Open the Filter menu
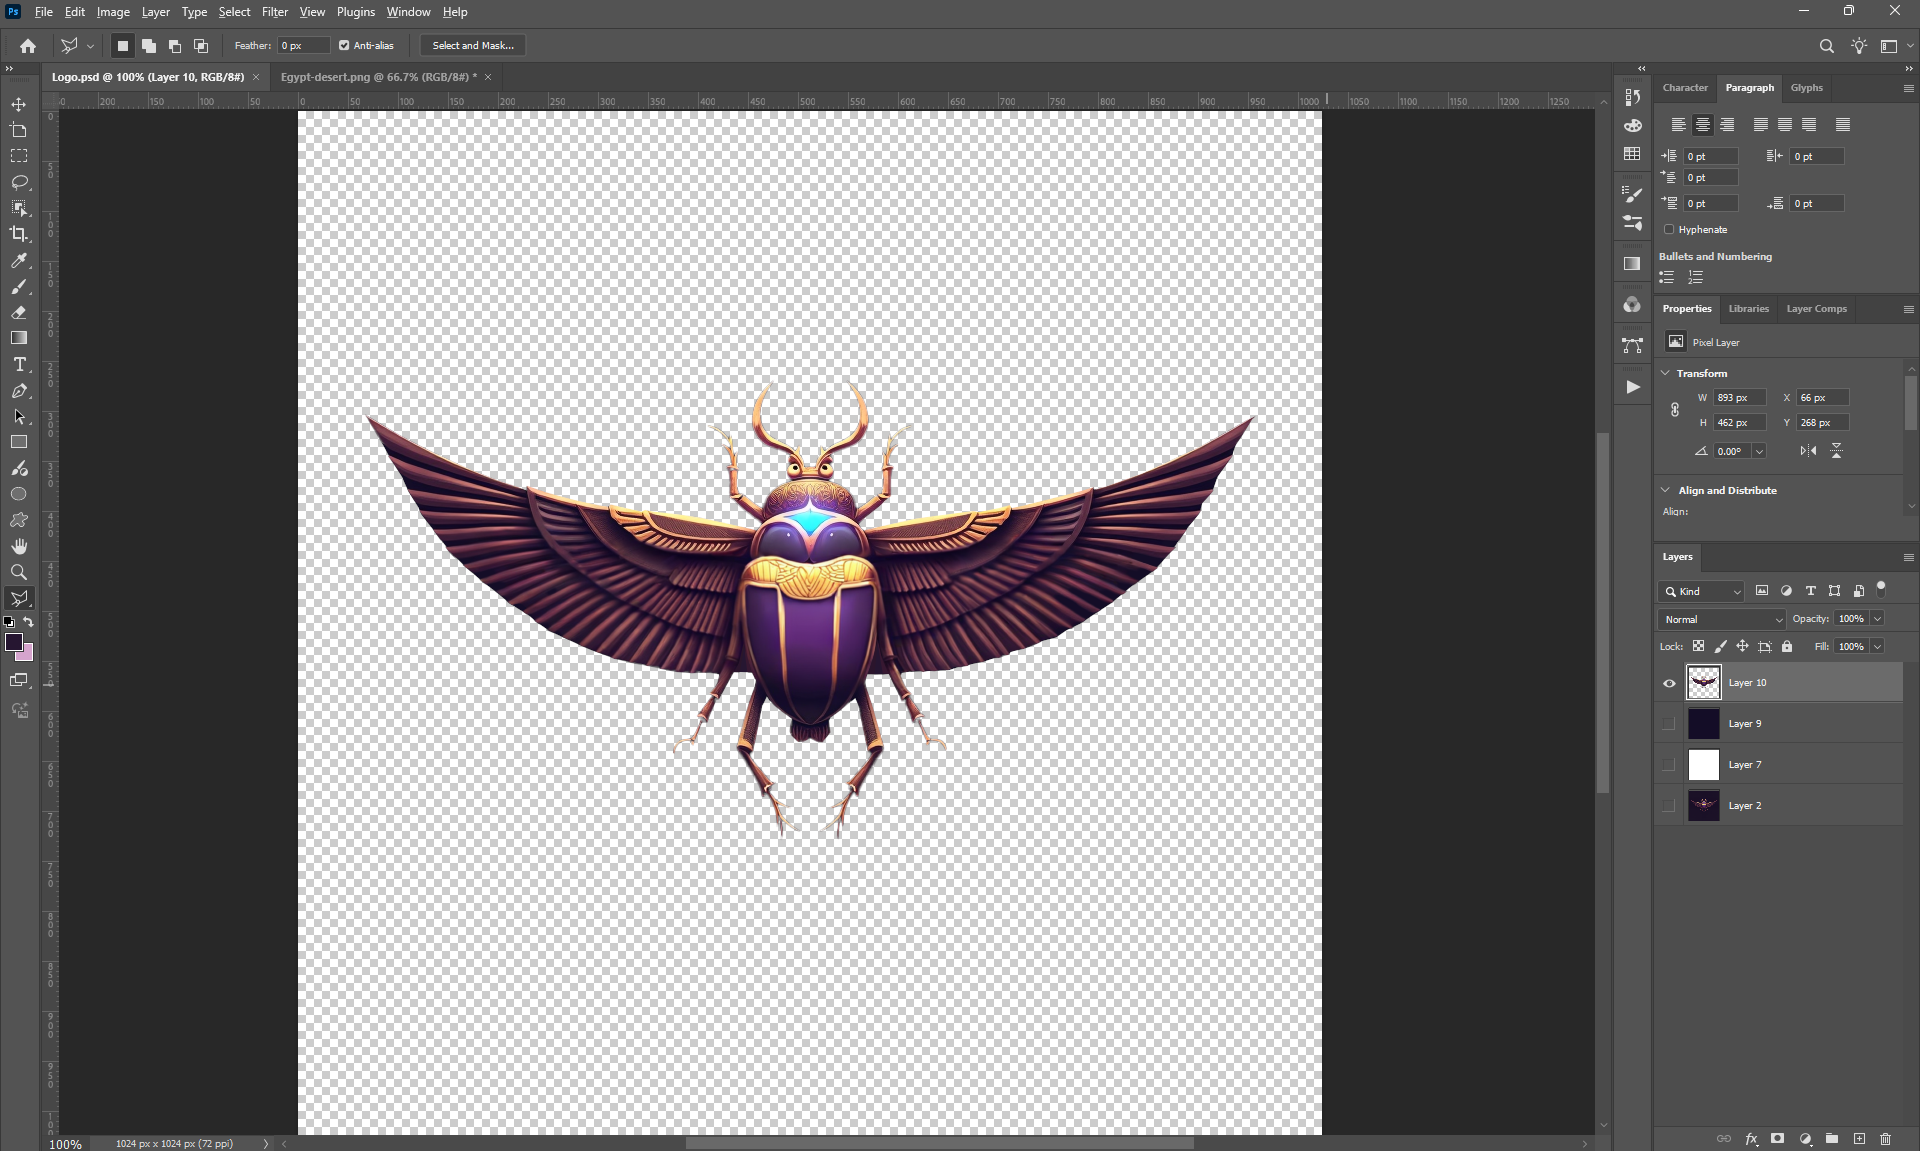 tap(274, 12)
